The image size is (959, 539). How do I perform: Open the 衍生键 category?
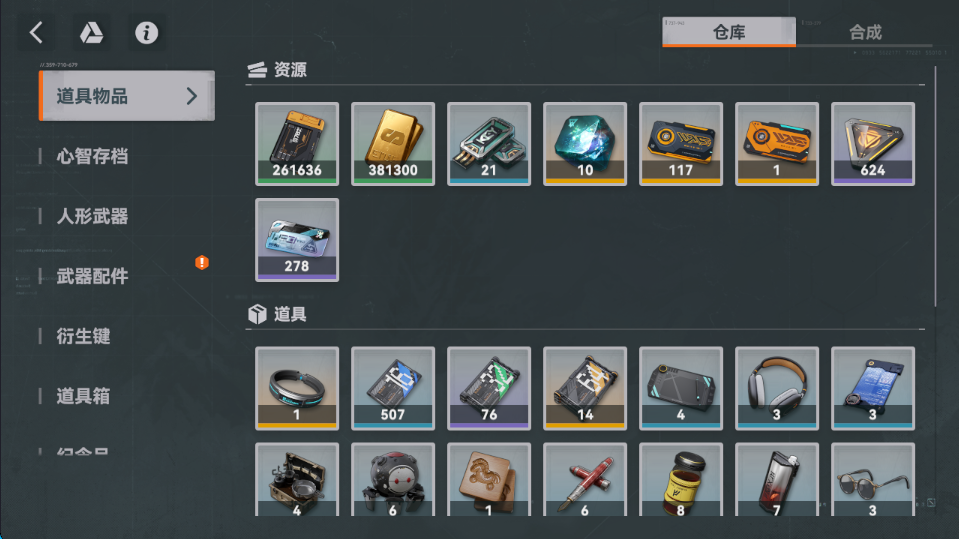click(x=83, y=336)
